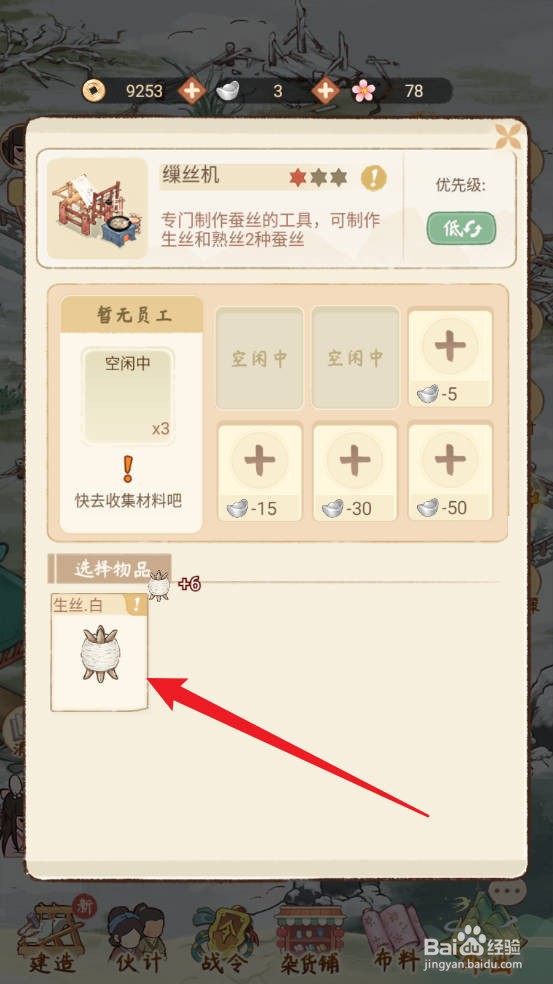Tap the plus next to copper coins
The width and height of the screenshot is (553, 984).
click(191, 92)
